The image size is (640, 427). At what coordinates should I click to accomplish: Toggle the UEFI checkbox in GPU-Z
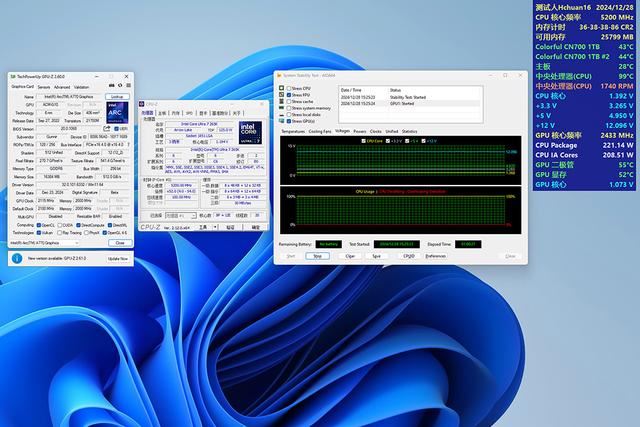[117, 129]
